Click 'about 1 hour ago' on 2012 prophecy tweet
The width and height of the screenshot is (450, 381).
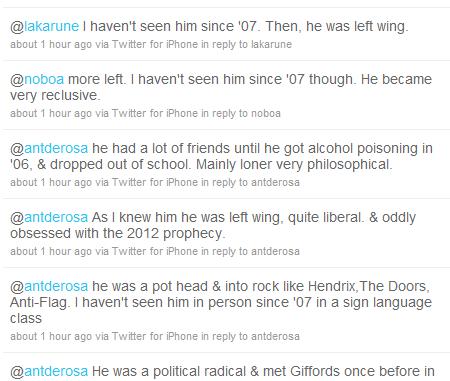click(51, 251)
